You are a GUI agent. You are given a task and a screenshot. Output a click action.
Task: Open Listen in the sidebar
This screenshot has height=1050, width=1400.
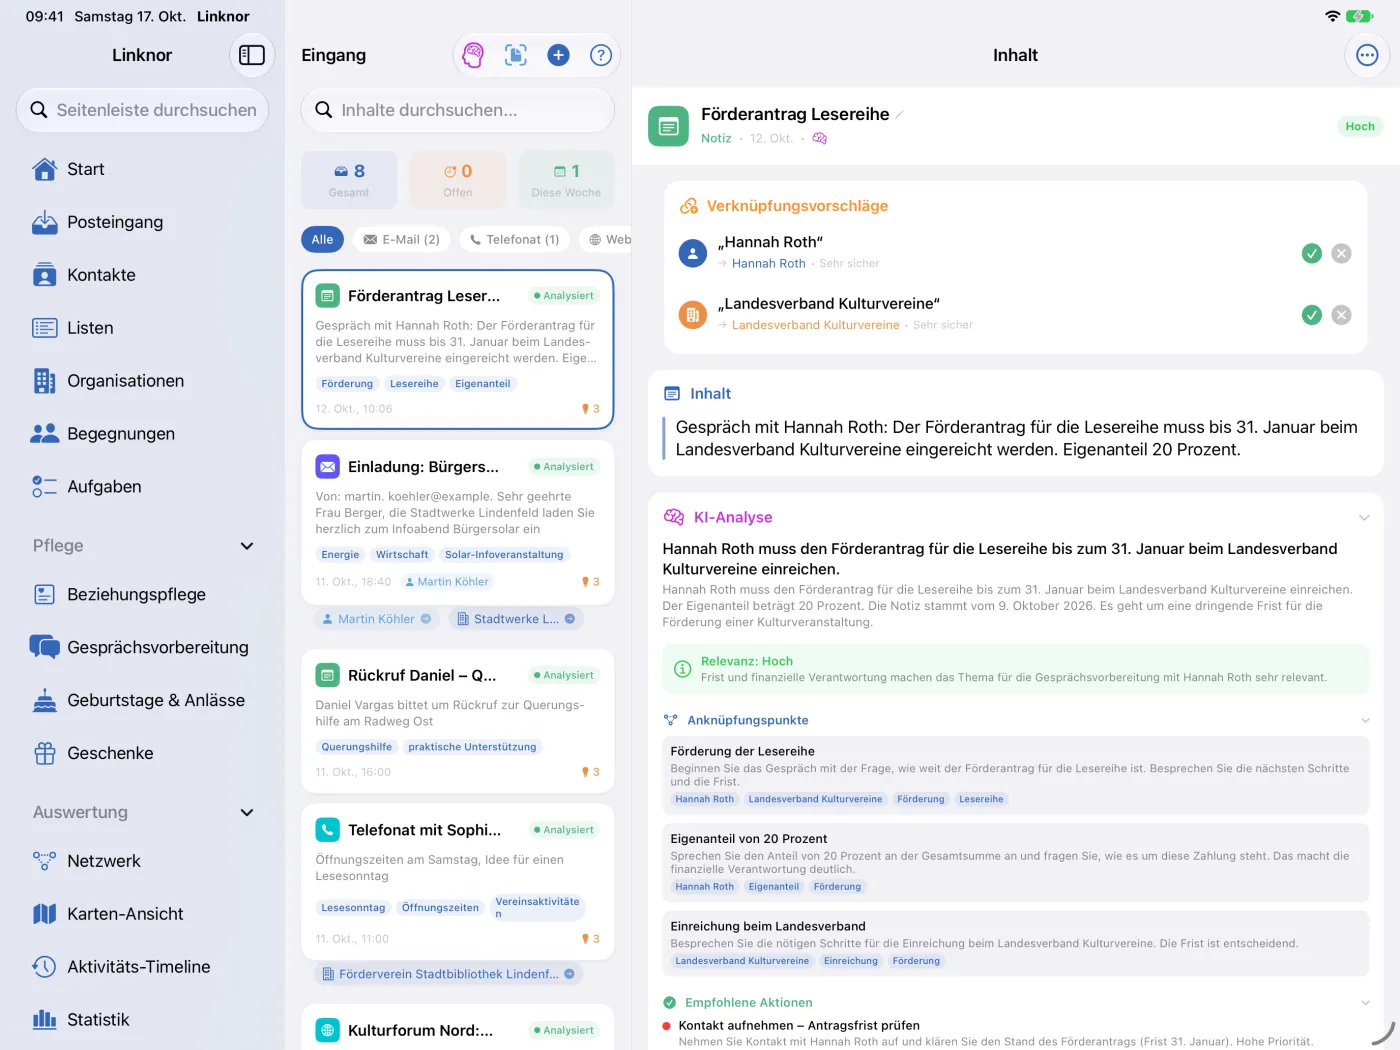pyautogui.click(x=142, y=328)
